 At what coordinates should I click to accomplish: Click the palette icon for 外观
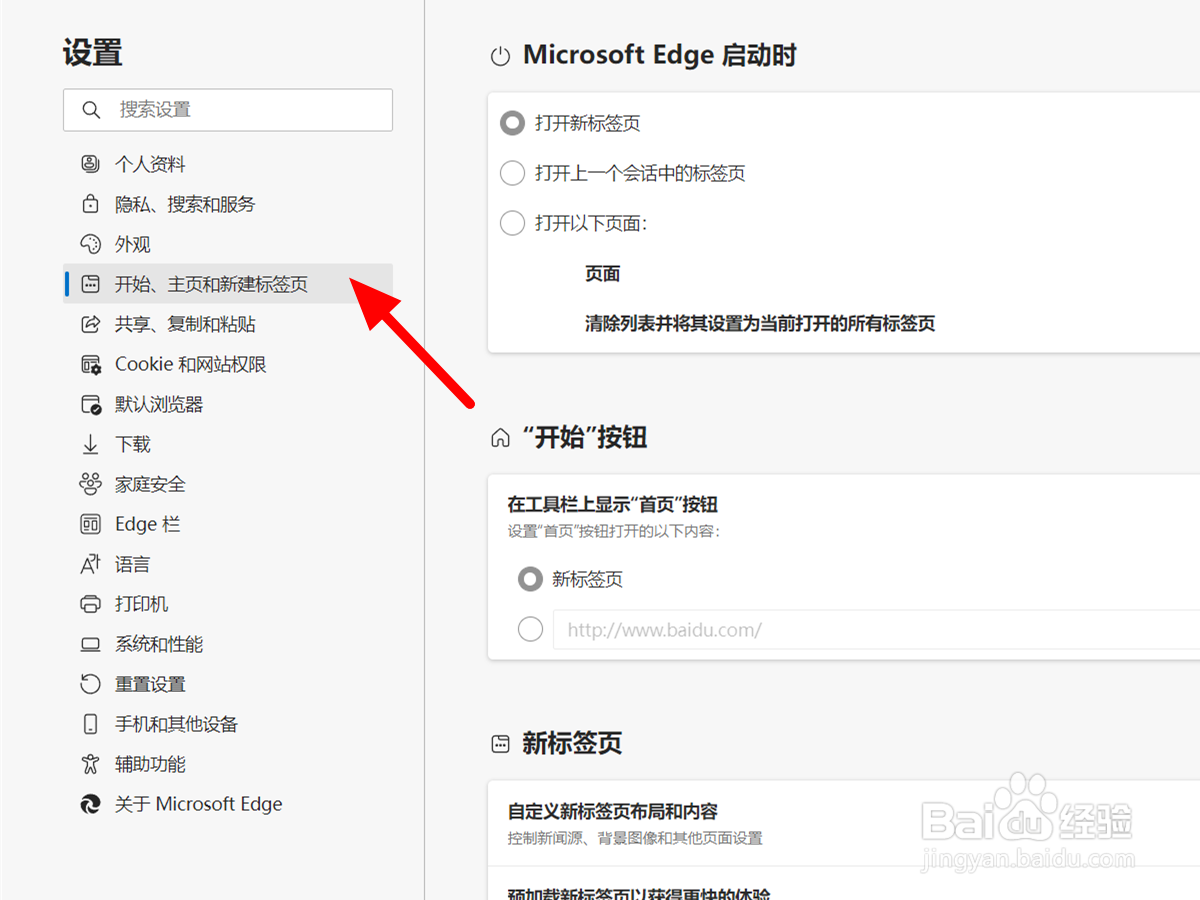pos(91,244)
